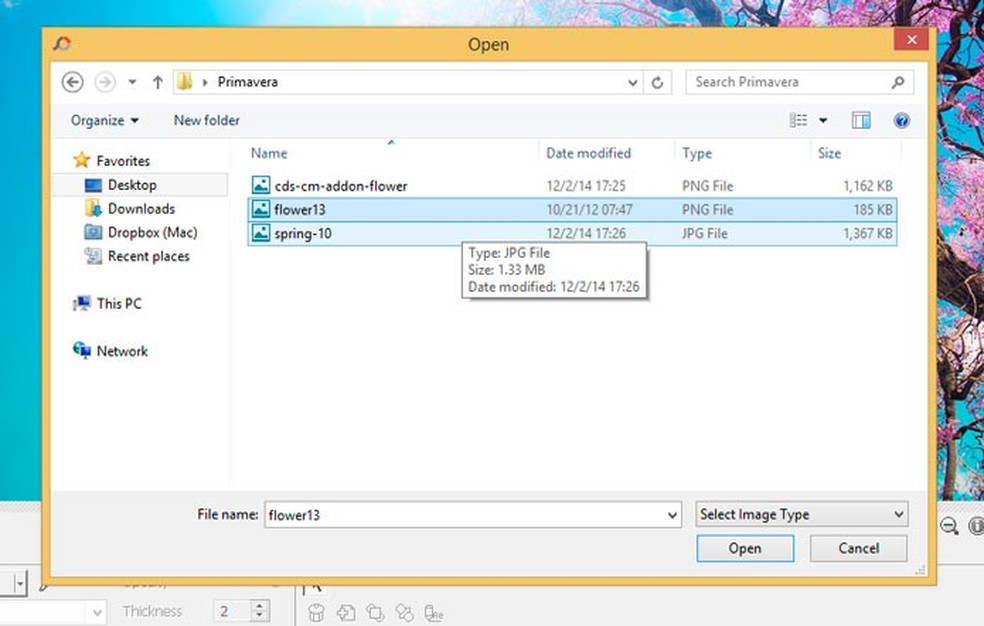
Task: Click the Forward navigation arrow
Action: (x=105, y=82)
